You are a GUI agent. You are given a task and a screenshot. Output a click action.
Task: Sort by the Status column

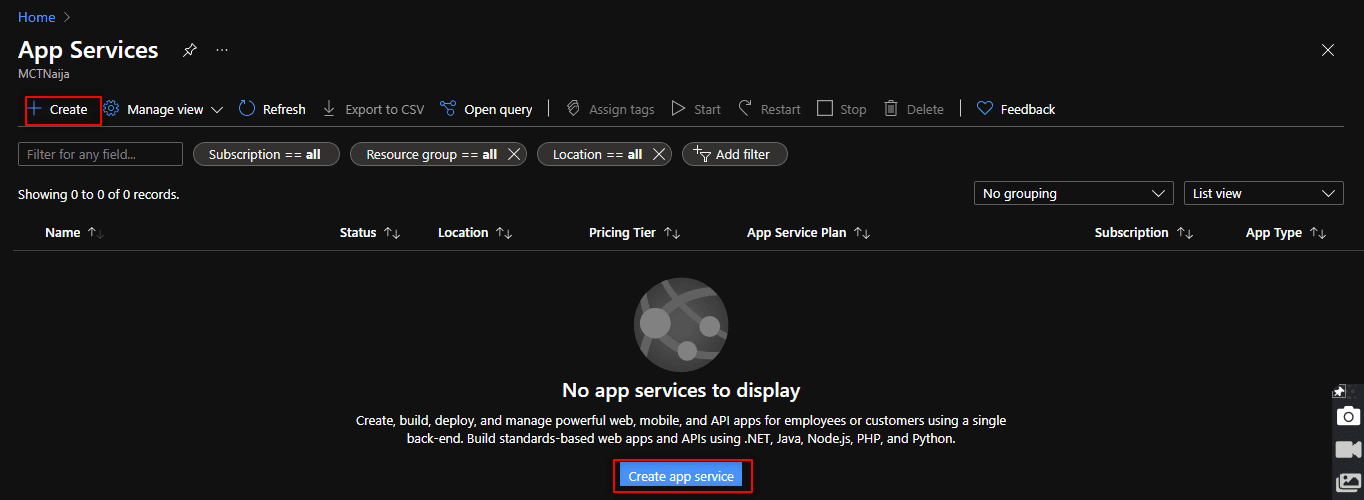[370, 232]
